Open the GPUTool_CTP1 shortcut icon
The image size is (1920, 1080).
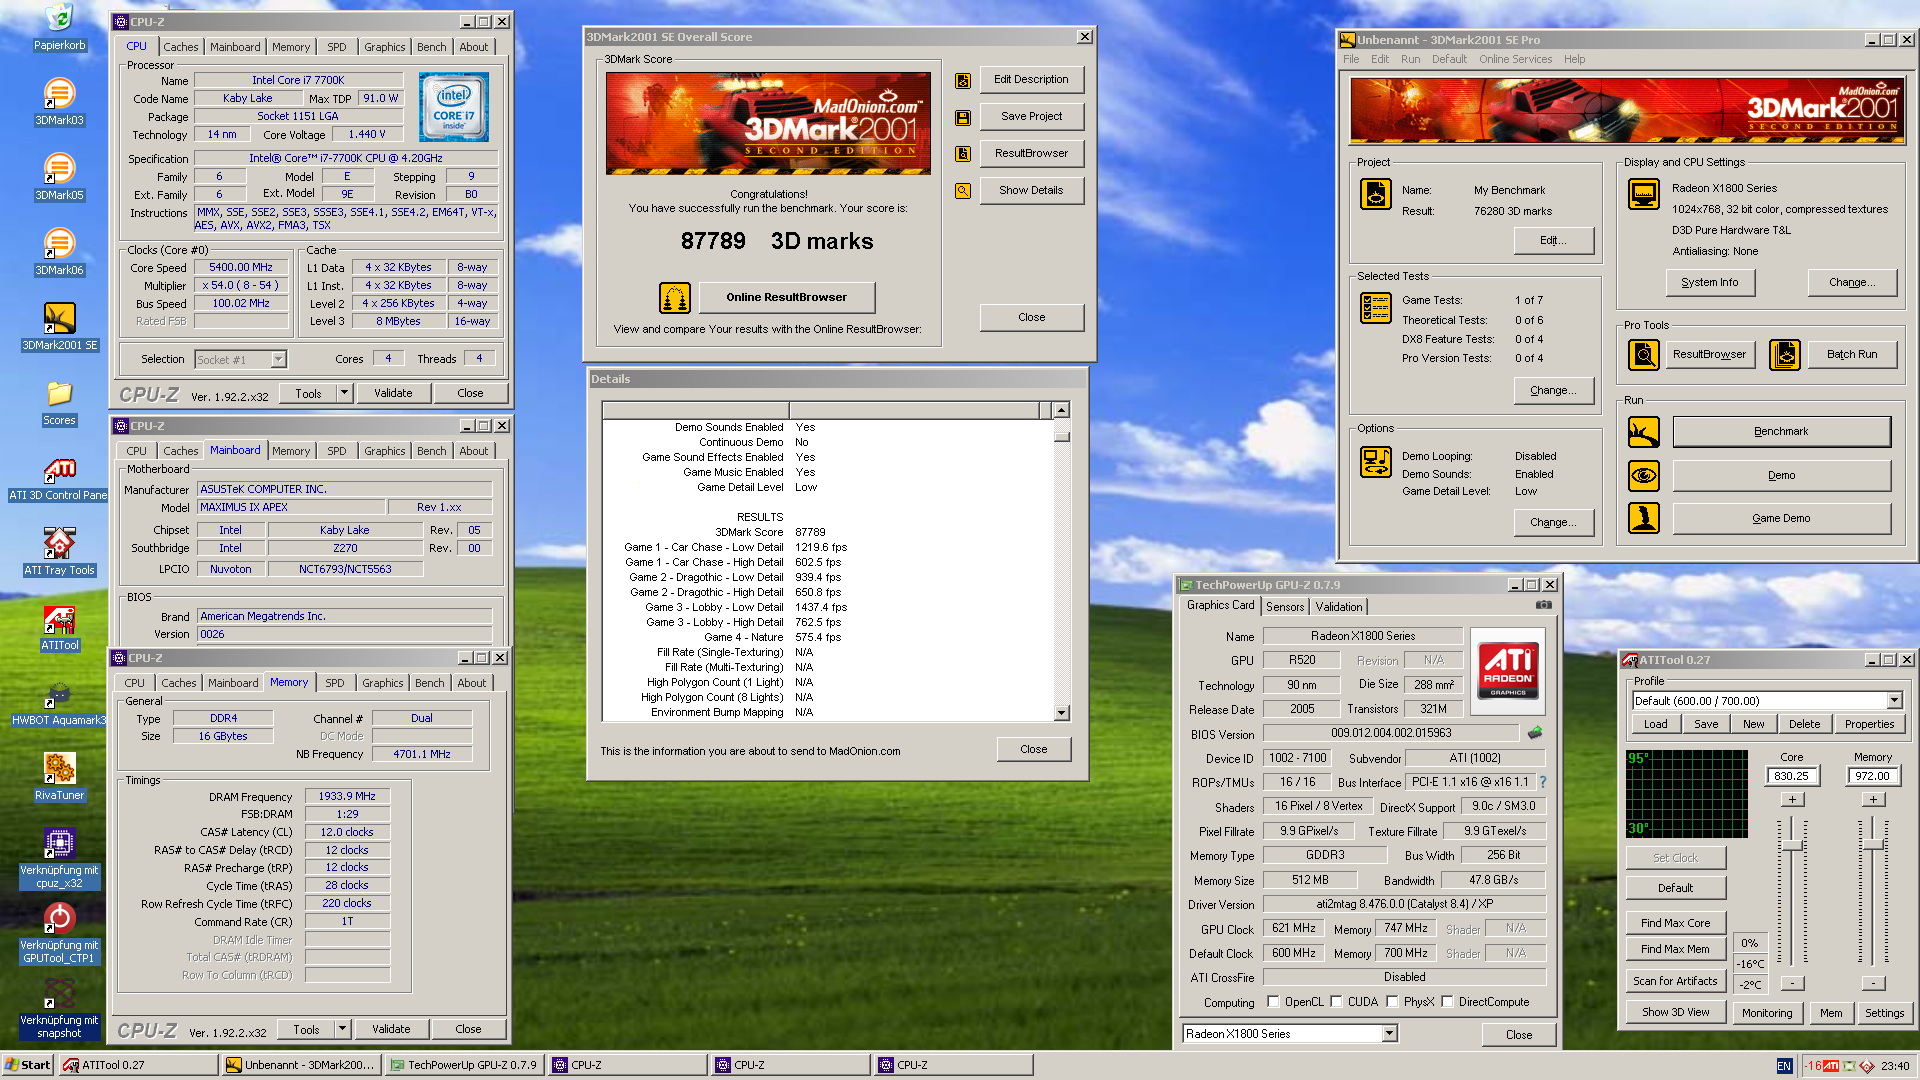(x=59, y=920)
